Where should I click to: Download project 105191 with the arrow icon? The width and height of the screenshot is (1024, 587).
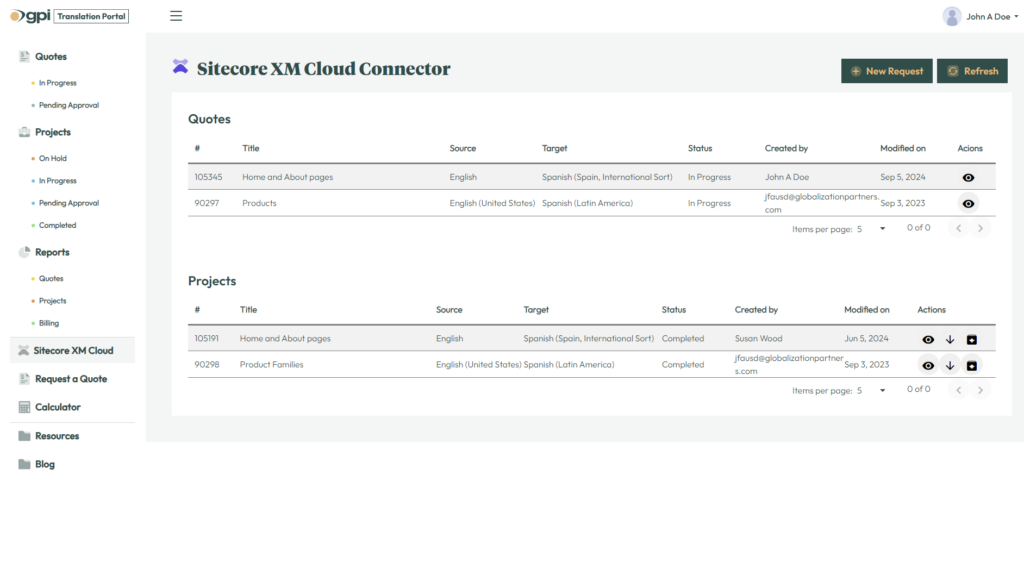(x=950, y=340)
